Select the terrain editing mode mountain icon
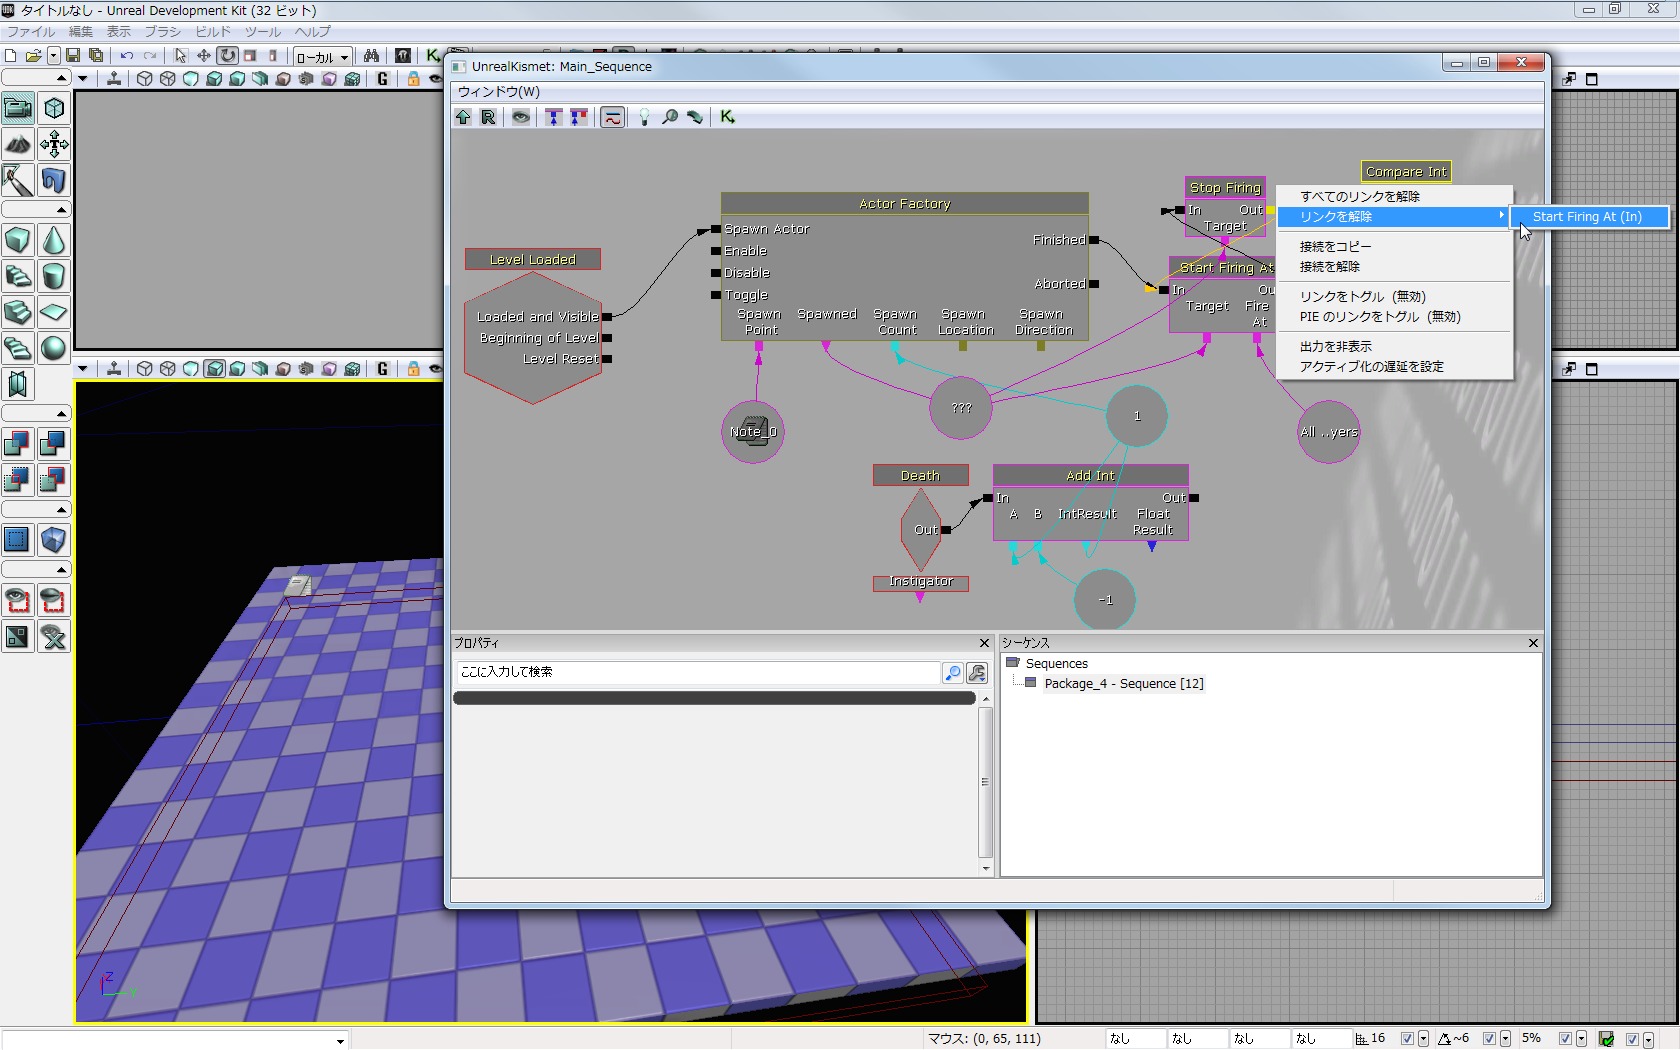 tap(18, 144)
